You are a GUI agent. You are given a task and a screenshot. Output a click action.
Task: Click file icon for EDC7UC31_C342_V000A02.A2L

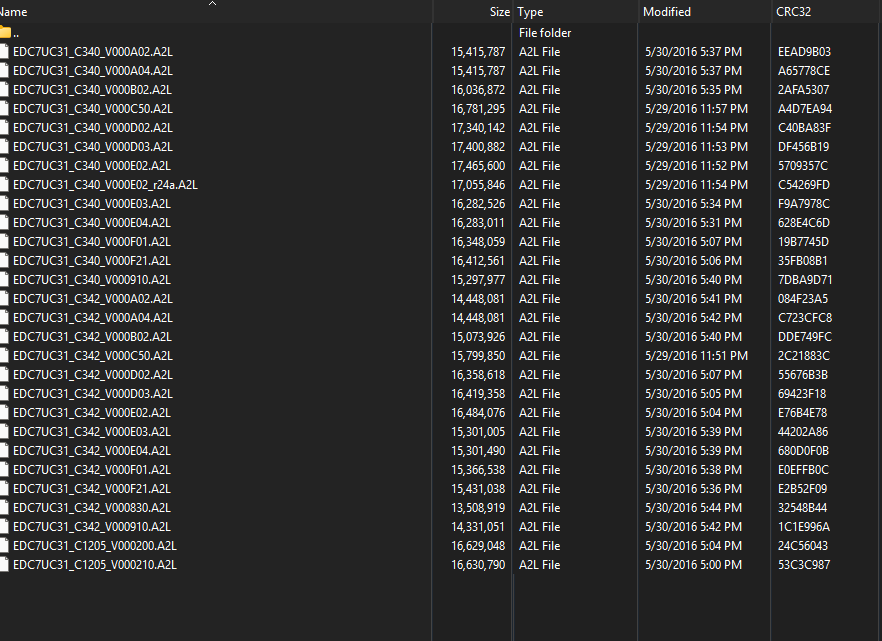[5, 299]
